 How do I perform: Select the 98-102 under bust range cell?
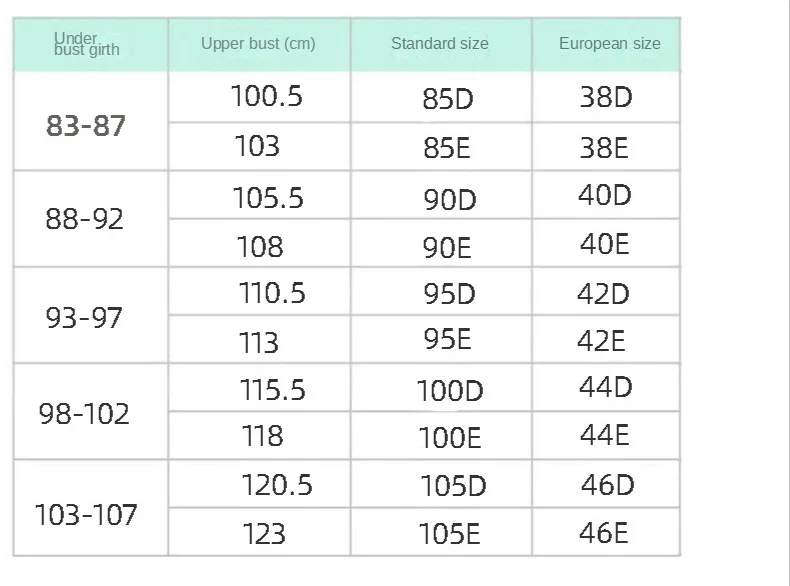tap(84, 413)
